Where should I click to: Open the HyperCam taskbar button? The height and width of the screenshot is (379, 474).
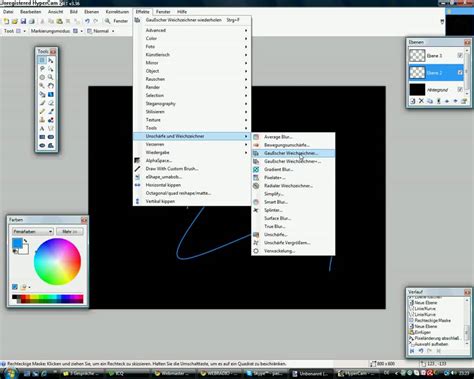(357, 374)
